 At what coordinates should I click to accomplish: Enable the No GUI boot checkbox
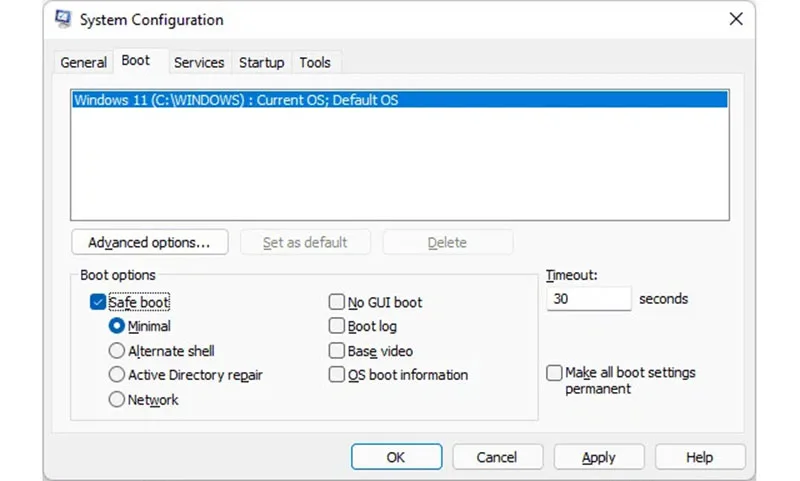[337, 302]
